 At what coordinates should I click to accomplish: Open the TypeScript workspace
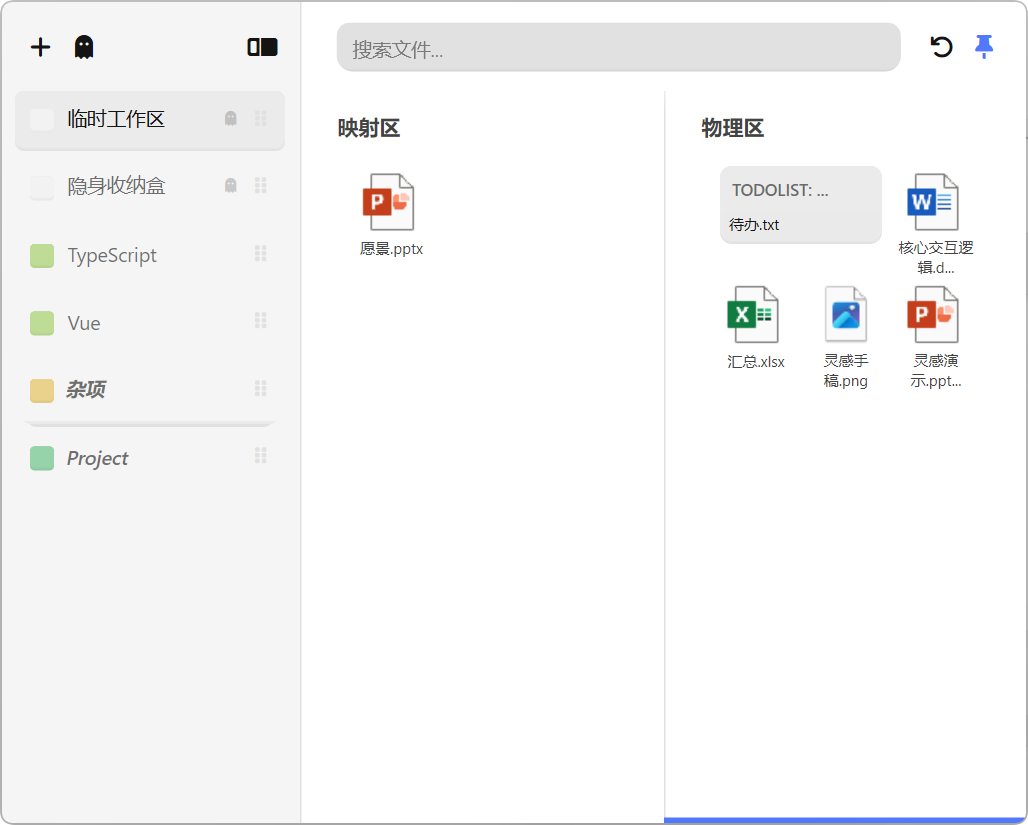(110, 255)
